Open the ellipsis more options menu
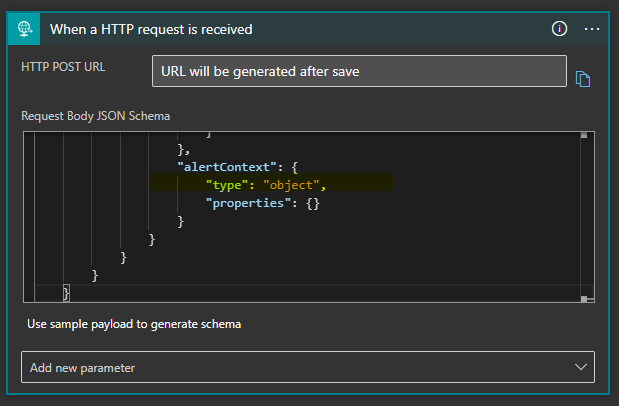619x406 pixels. [x=592, y=29]
